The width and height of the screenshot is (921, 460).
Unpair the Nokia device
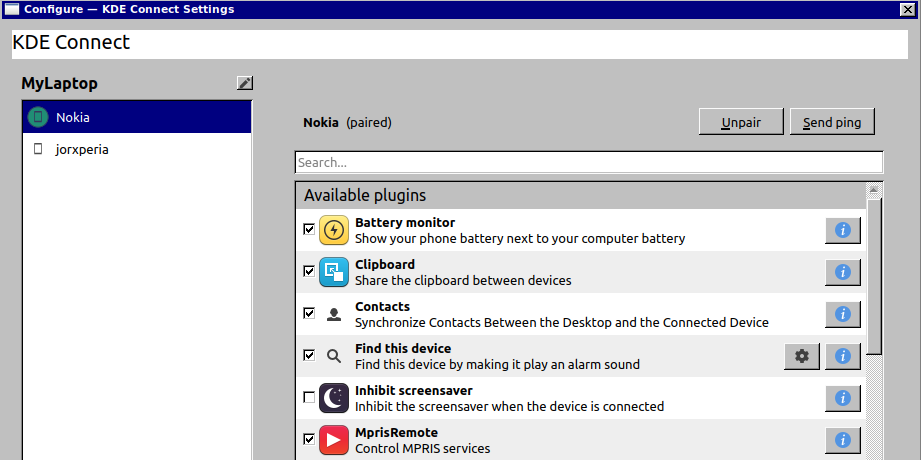point(741,122)
